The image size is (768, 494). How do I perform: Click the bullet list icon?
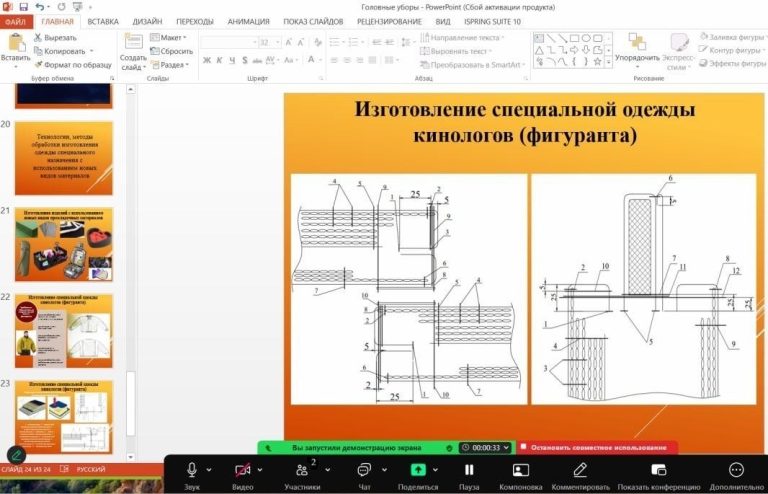tap(335, 43)
